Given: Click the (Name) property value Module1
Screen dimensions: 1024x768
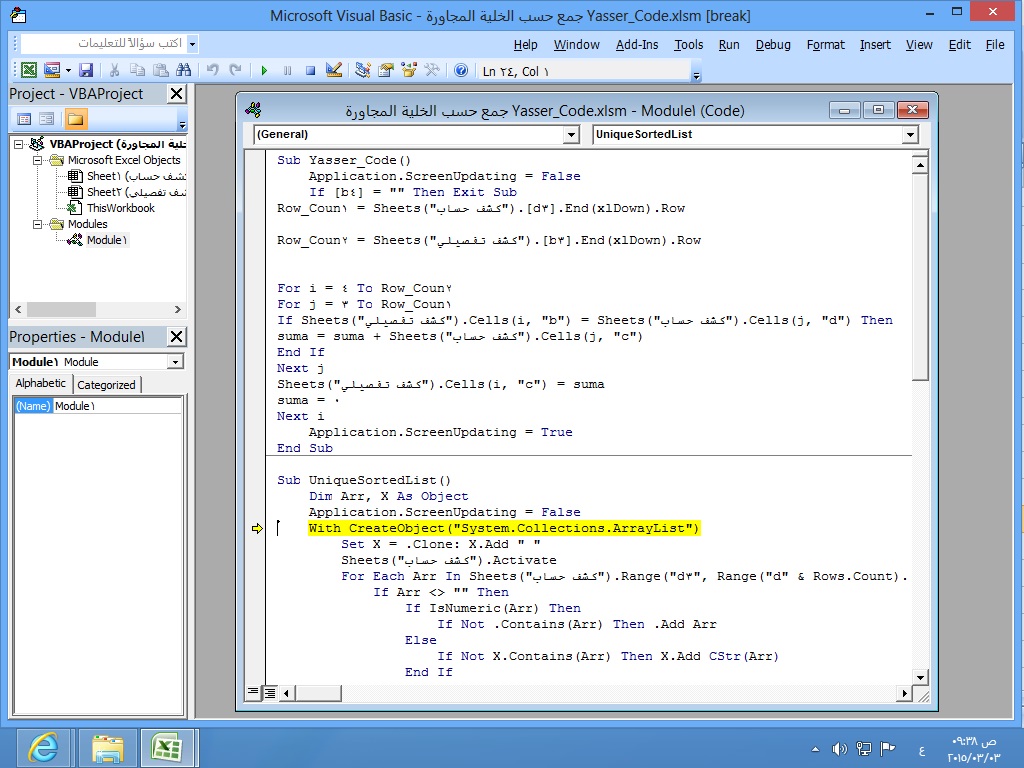Looking at the screenshot, I should point(117,406).
